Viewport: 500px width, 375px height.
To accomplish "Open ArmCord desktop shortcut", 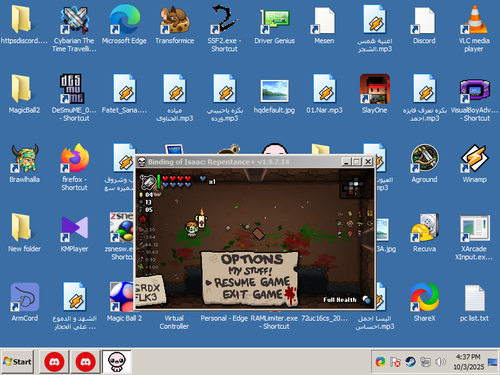I will pyautogui.click(x=25, y=297).
